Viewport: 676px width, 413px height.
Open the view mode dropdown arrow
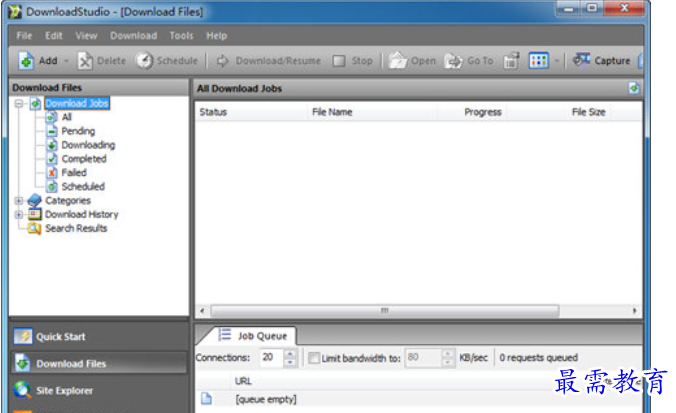pos(557,61)
